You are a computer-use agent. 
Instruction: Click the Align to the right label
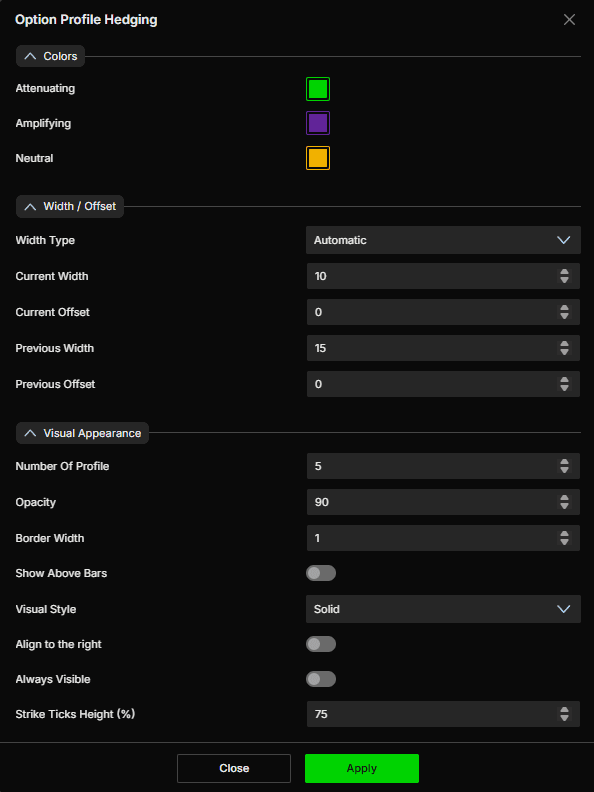coord(59,645)
